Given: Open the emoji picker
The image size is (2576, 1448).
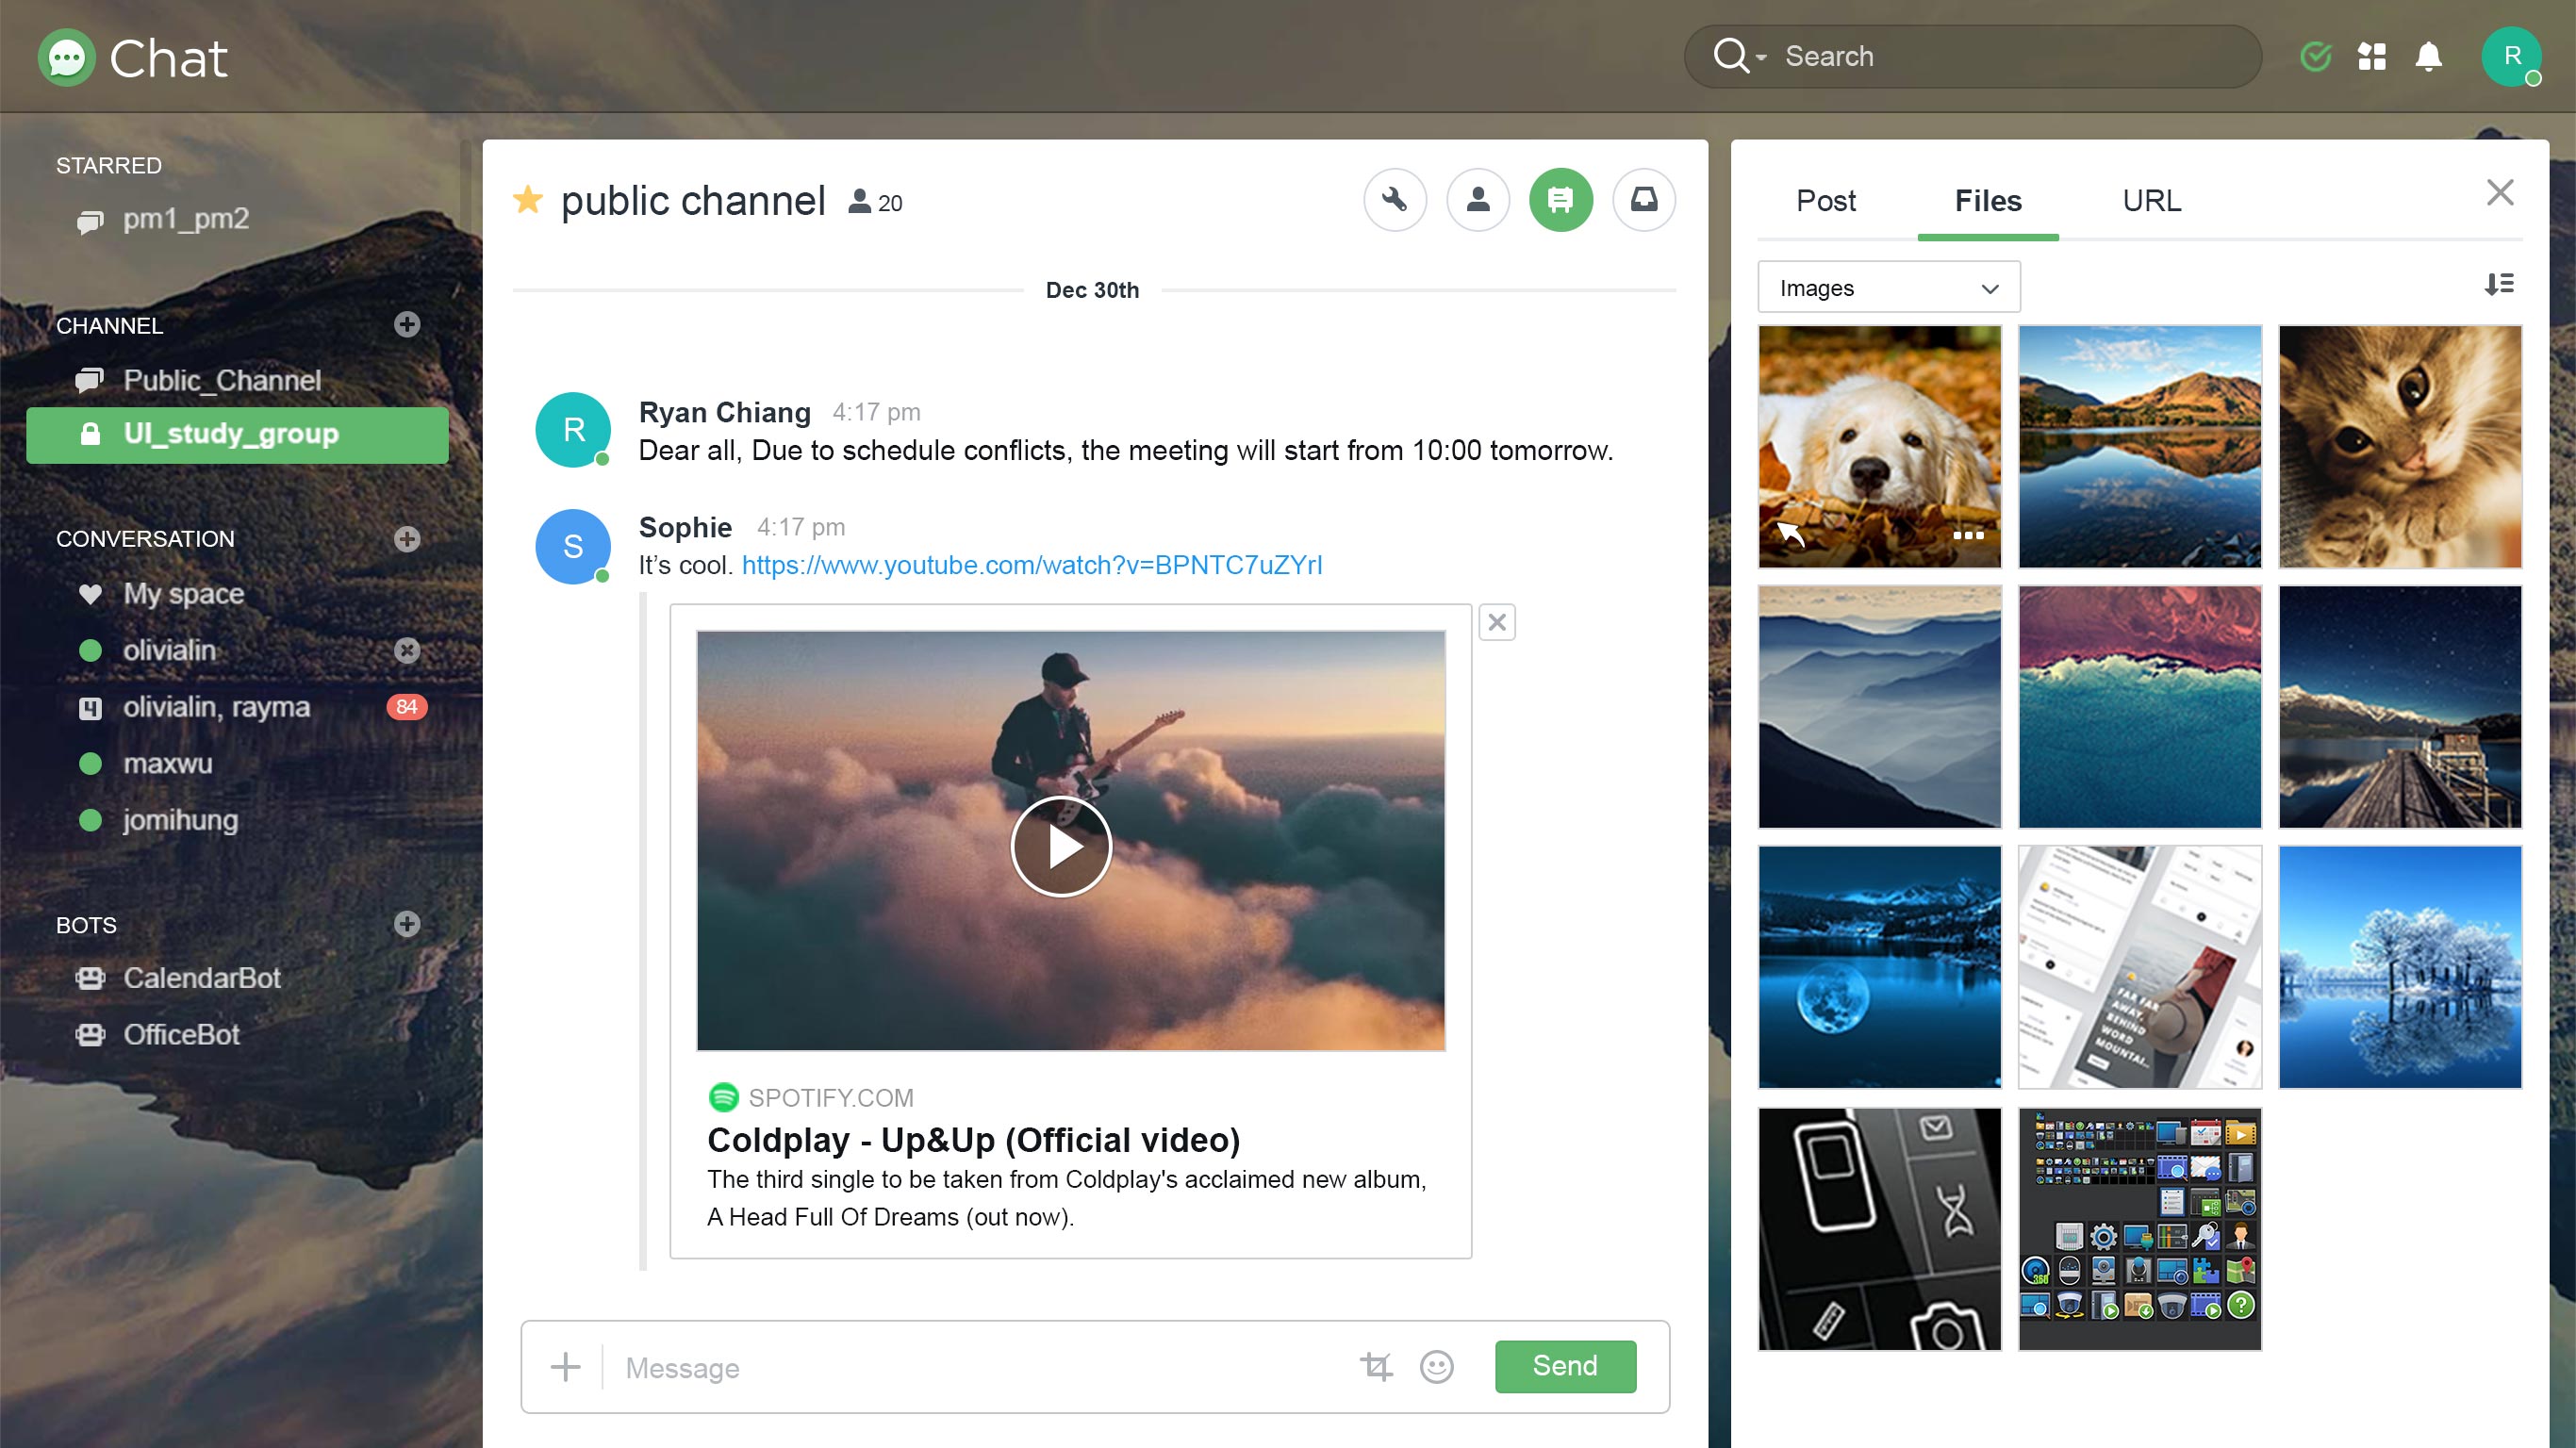Looking at the screenshot, I should (x=1436, y=1367).
